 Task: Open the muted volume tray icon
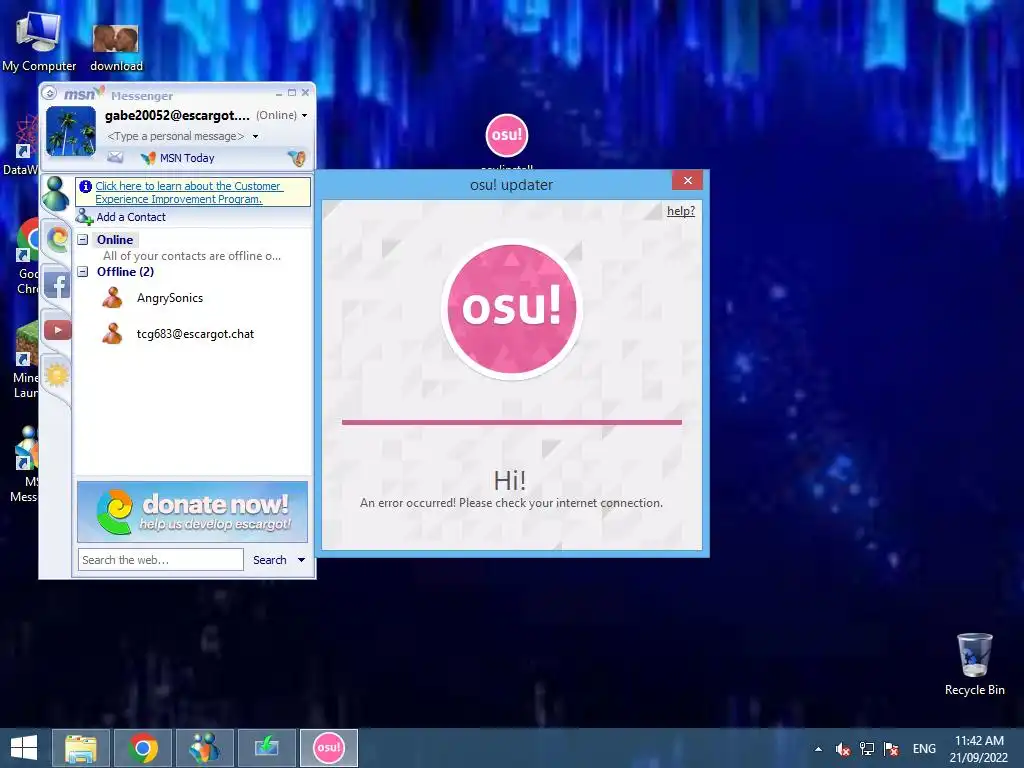pos(842,749)
